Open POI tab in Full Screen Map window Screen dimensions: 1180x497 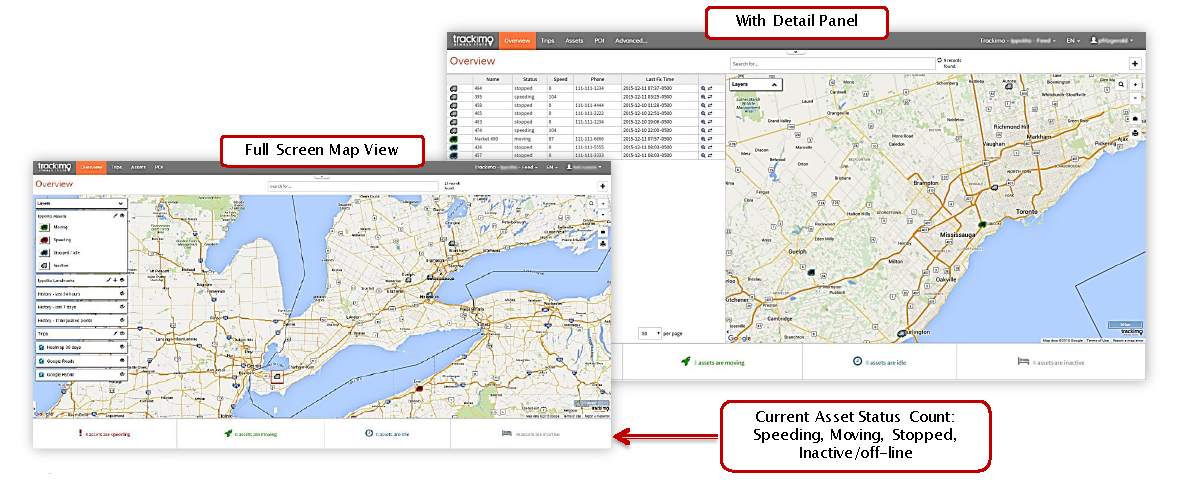tap(159, 166)
